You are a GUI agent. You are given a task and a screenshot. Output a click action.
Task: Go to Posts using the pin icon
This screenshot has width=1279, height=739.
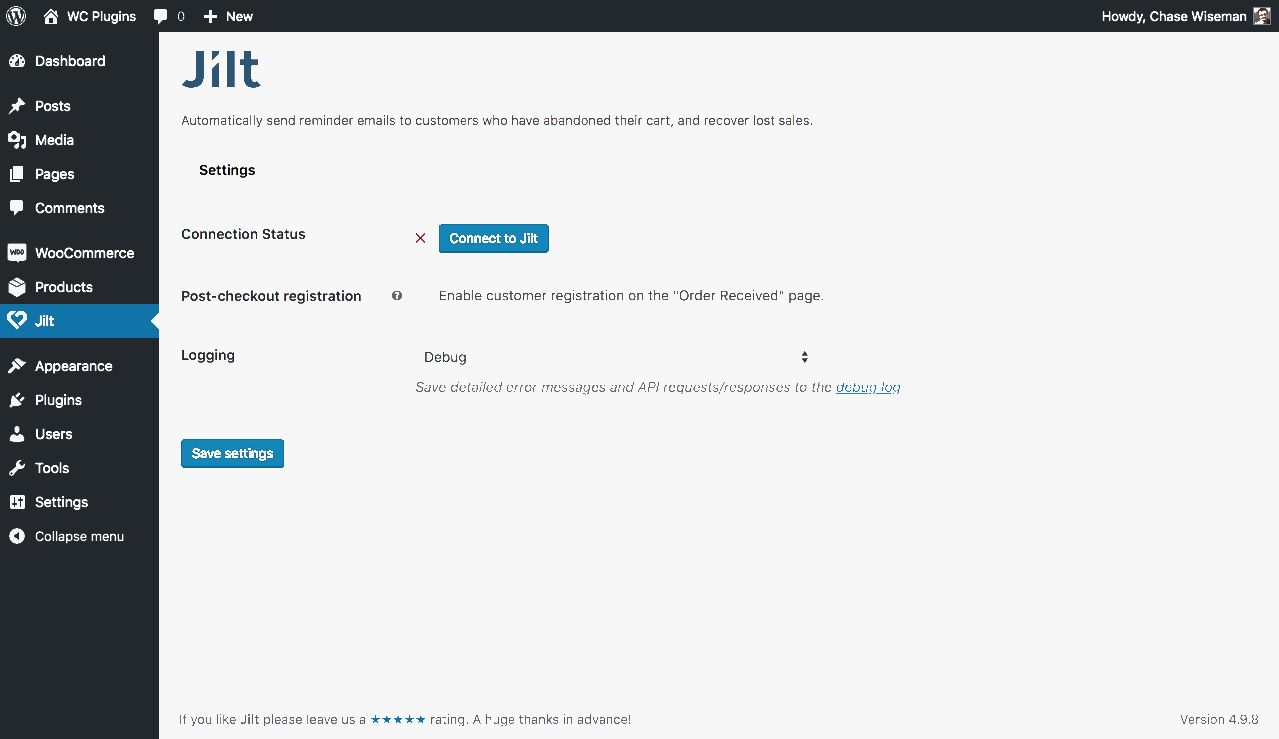point(16,106)
